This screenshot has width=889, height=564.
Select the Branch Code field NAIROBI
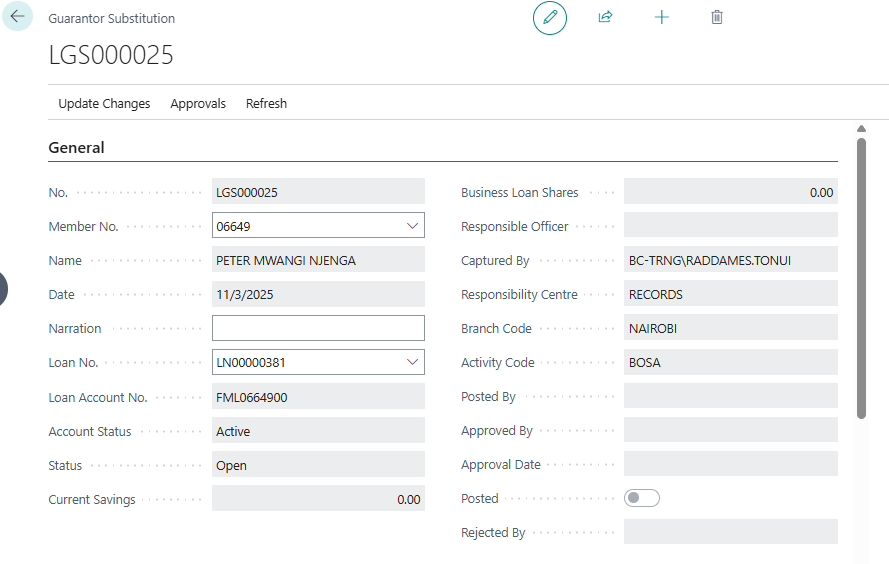pyautogui.click(x=730, y=328)
